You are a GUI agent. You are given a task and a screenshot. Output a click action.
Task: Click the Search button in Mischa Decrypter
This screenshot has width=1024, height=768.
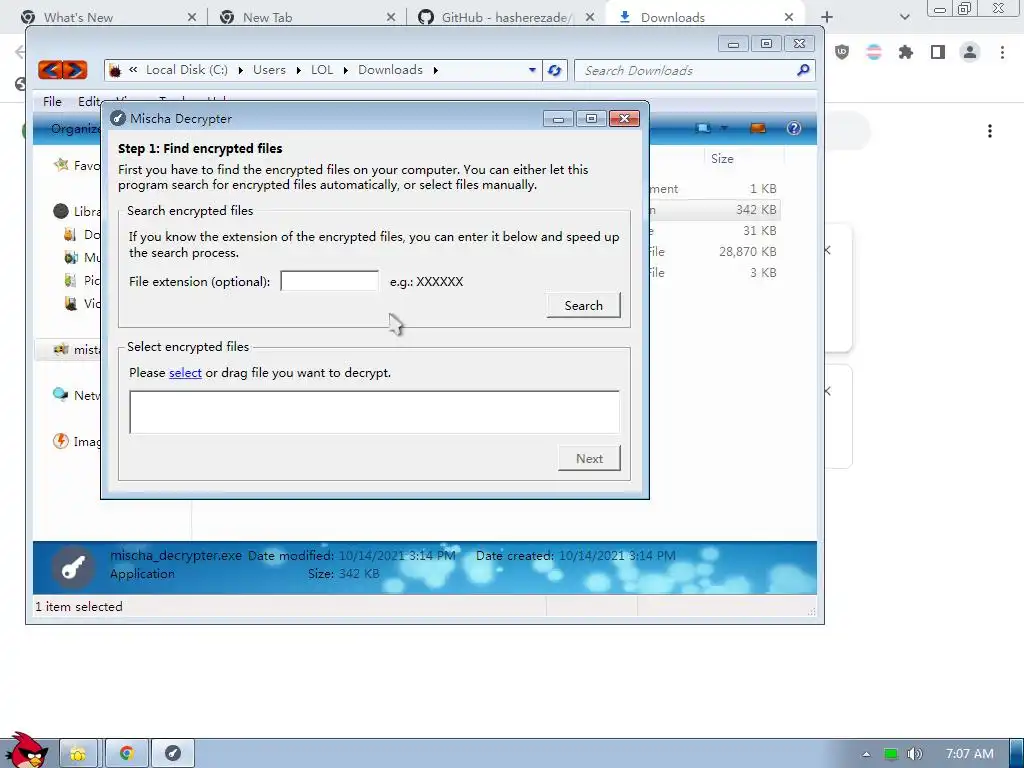(583, 305)
